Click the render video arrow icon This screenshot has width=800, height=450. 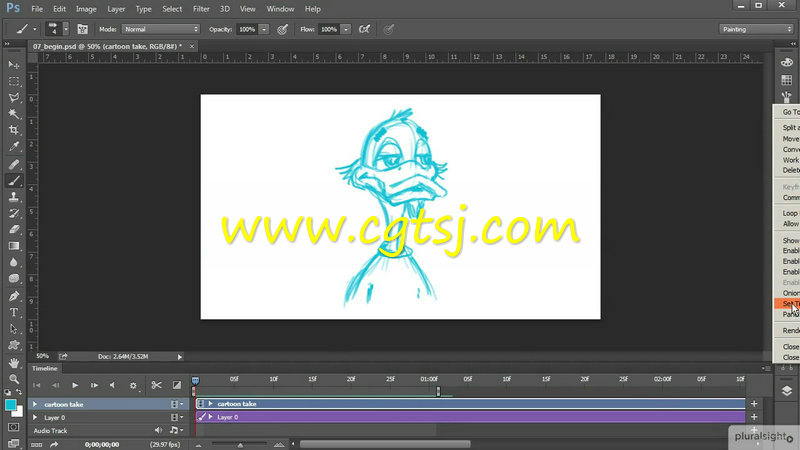pyautogui.click(x=54, y=444)
